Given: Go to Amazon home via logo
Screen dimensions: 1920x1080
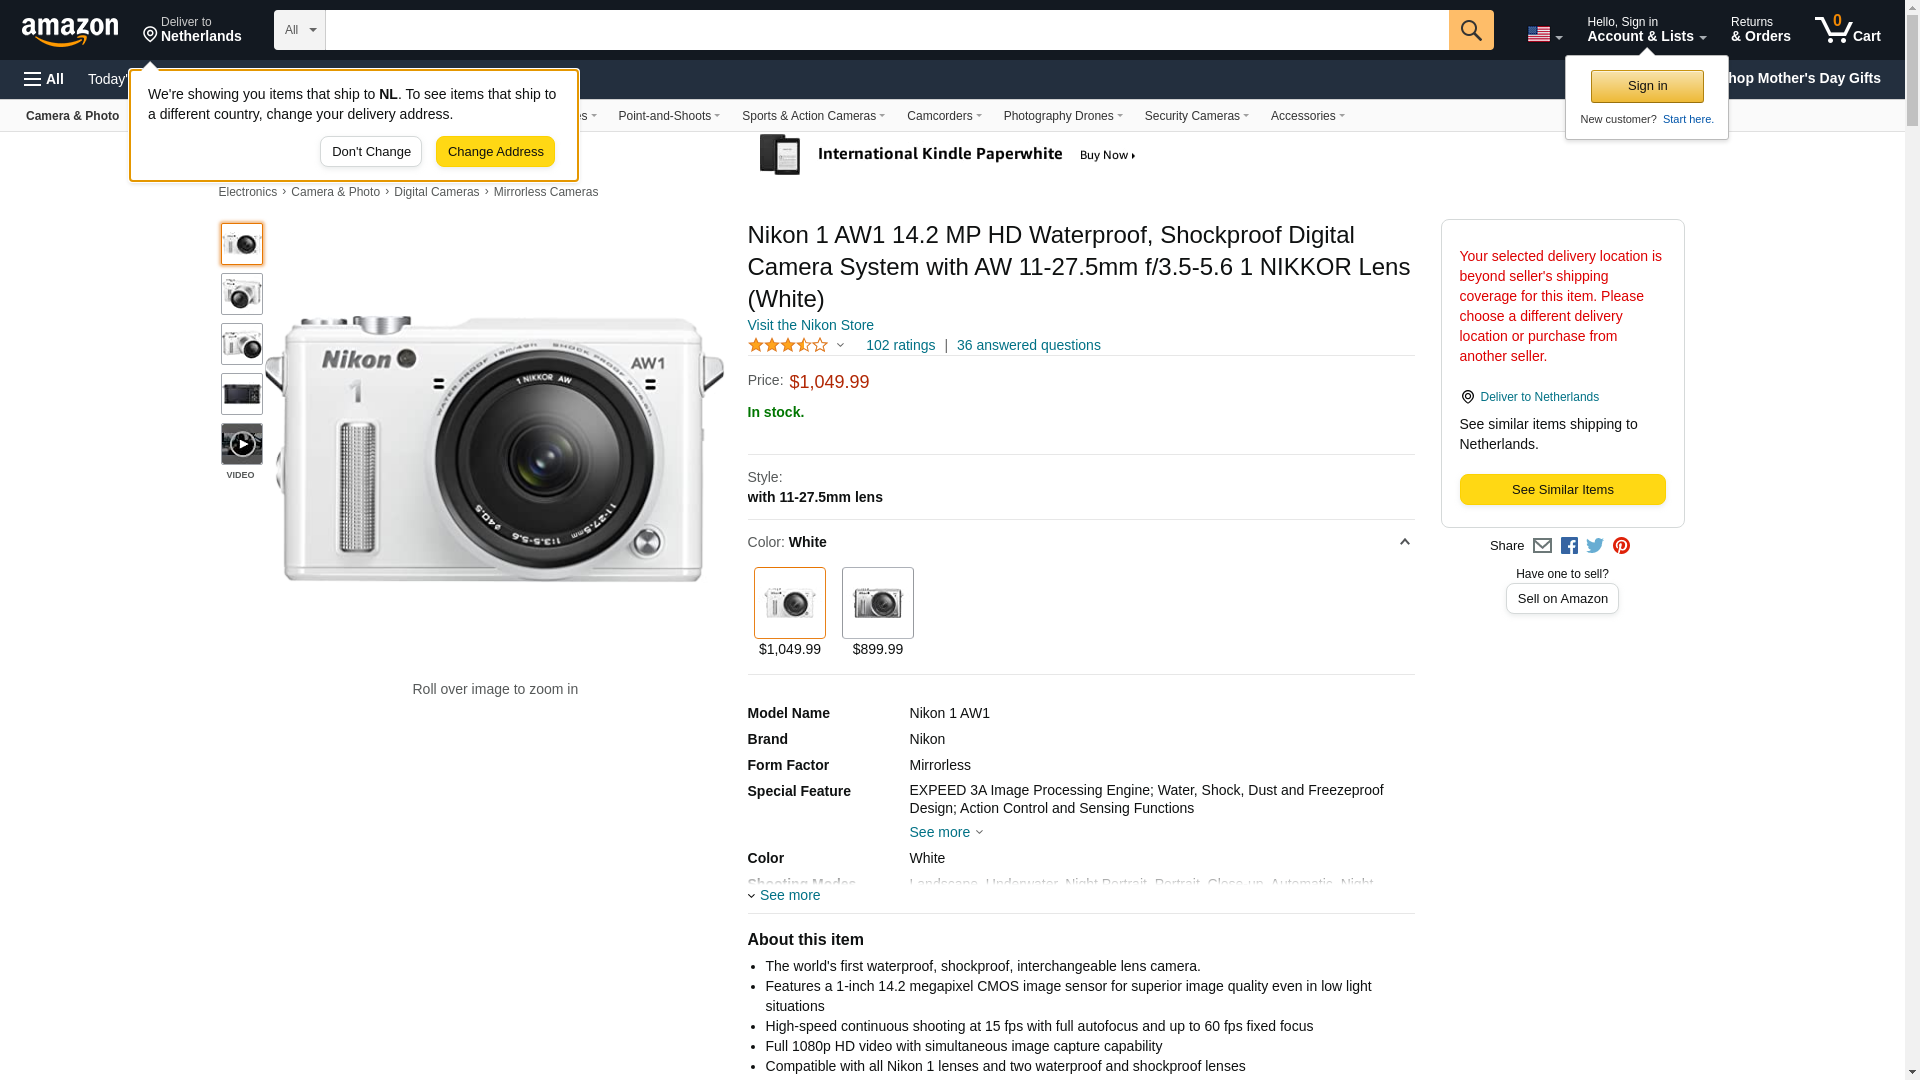Looking at the screenshot, I should point(70,32).
